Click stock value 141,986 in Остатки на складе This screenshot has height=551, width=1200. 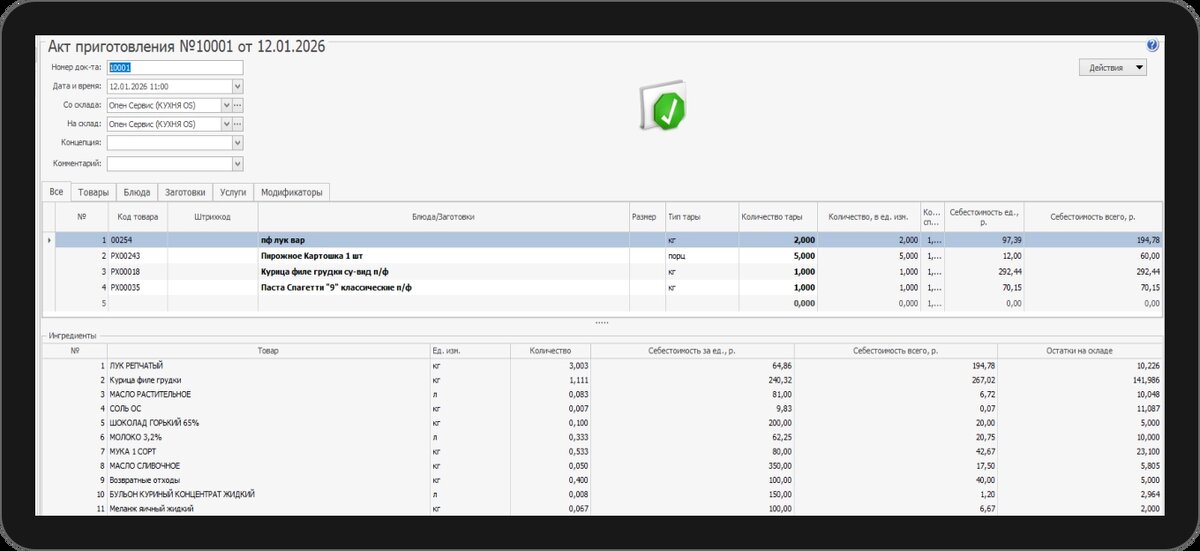point(1080,380)
